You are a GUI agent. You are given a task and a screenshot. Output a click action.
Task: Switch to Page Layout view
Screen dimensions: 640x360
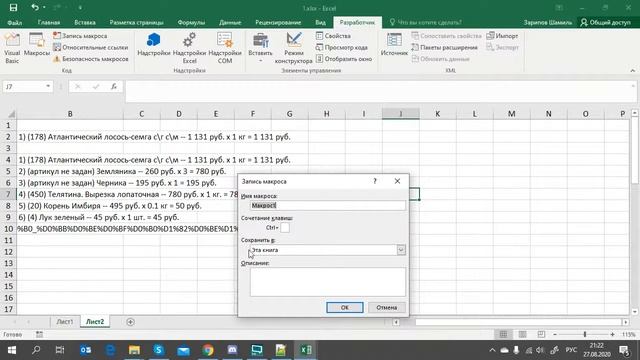522,334
